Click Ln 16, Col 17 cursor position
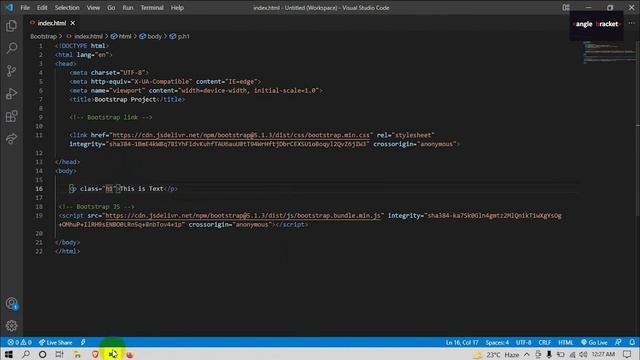Image resolution: width=640 pixels, height=360 pixels. [x=462, y=342]
